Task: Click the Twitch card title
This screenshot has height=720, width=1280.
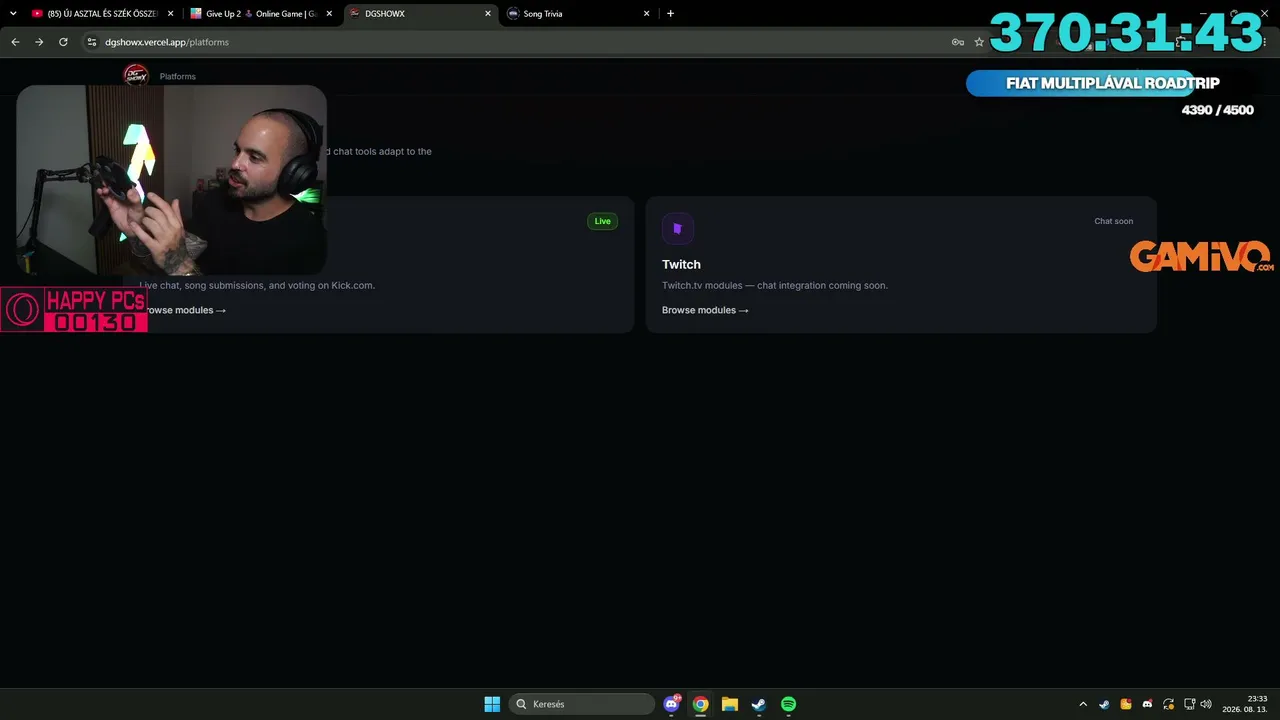Action: tap(681, 264)
